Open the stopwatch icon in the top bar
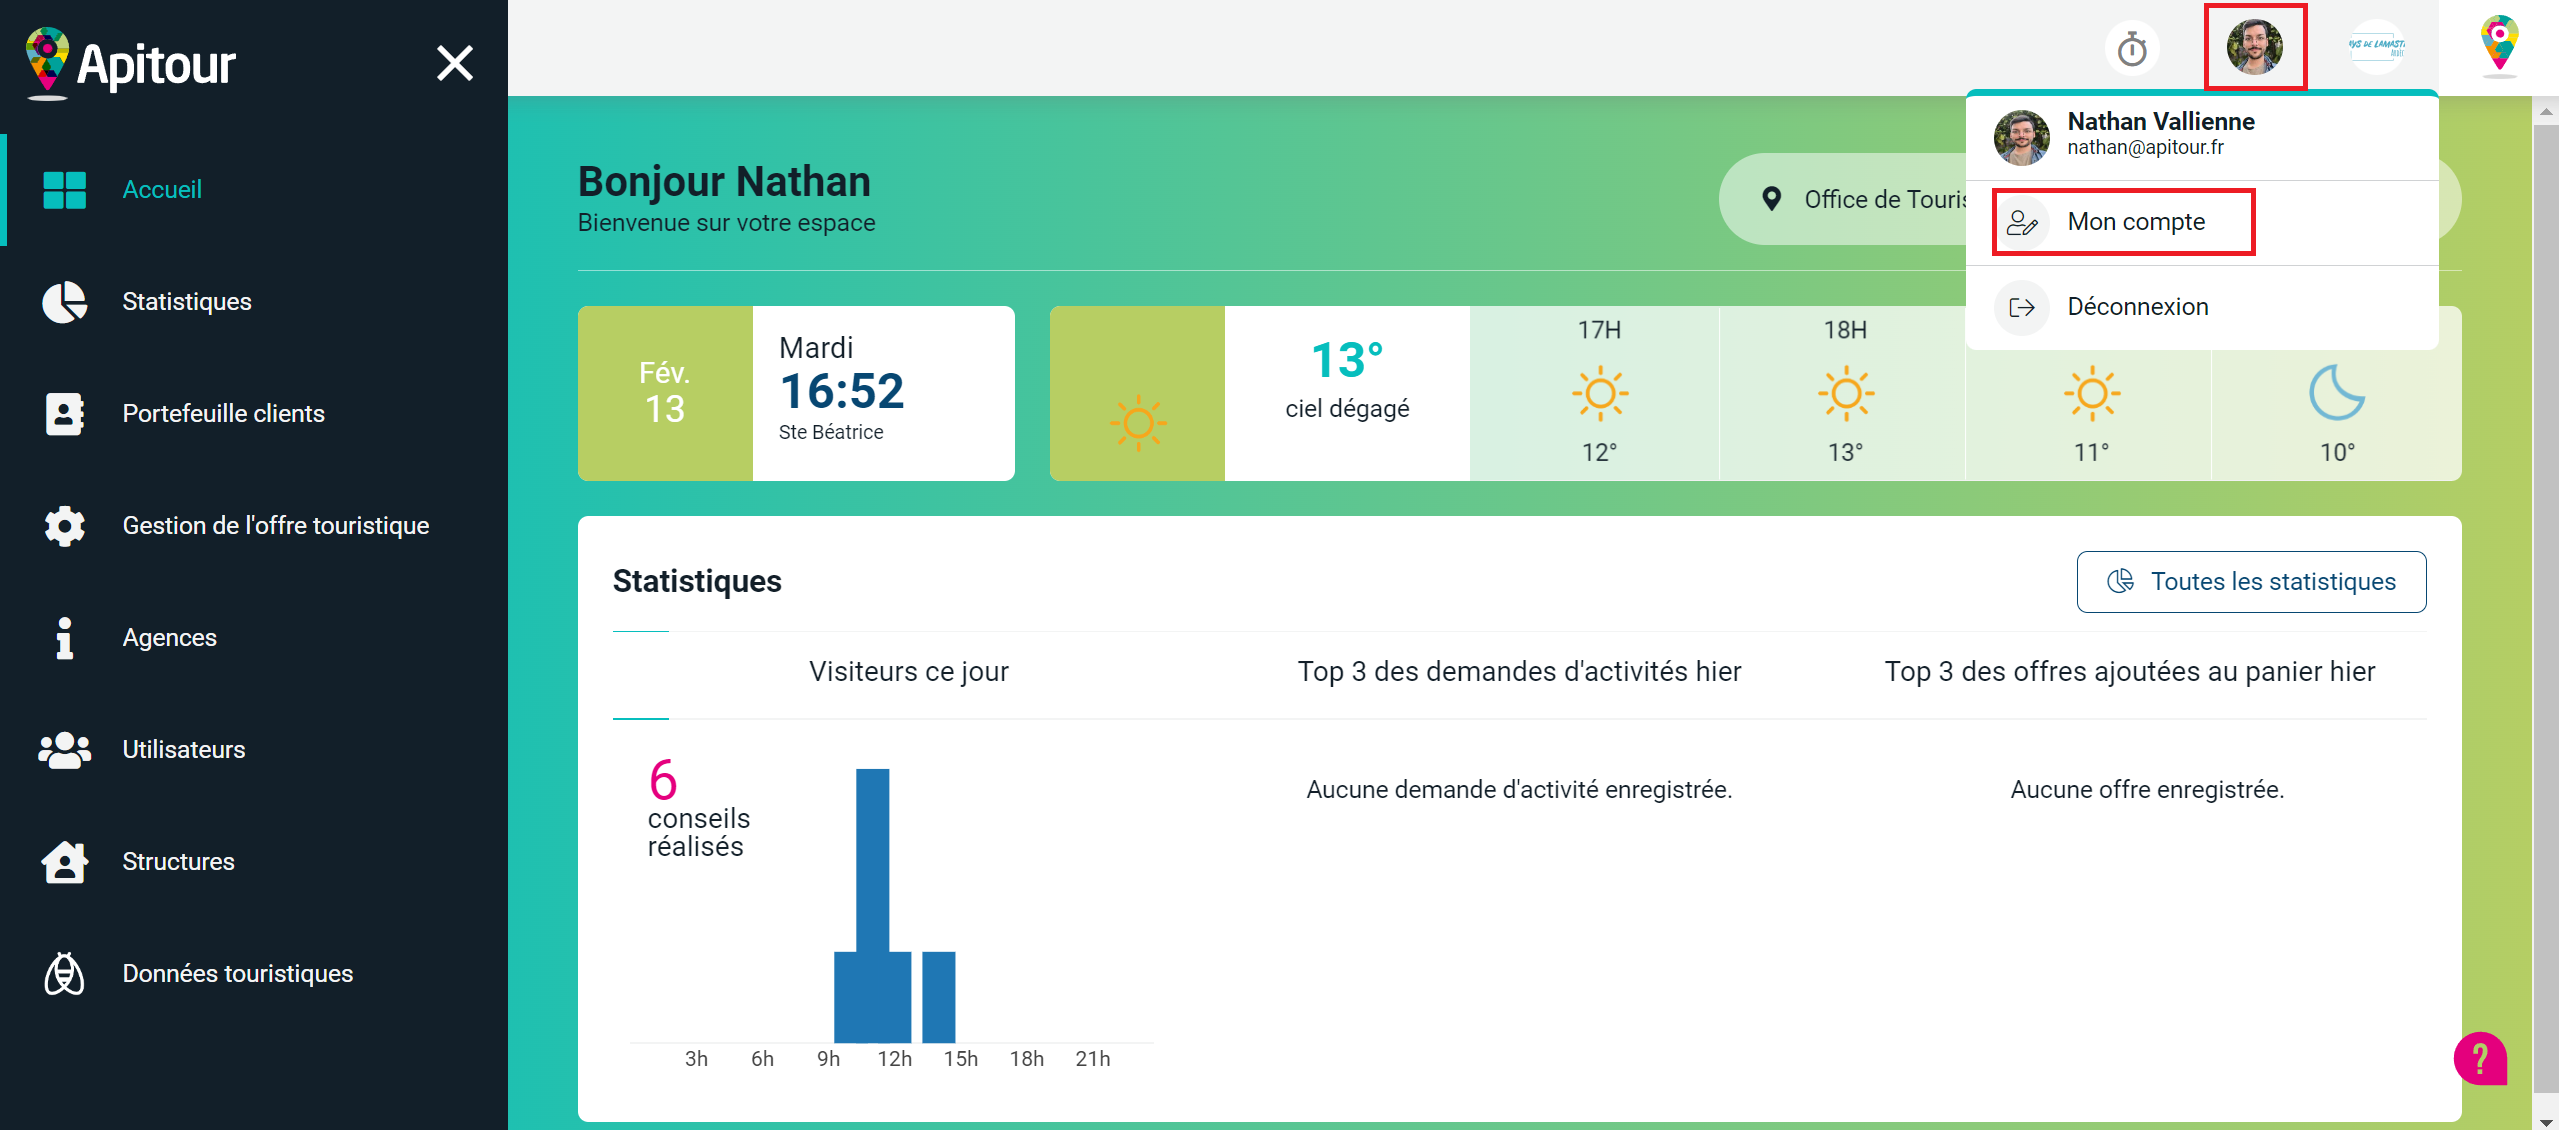 point(2131,46)
